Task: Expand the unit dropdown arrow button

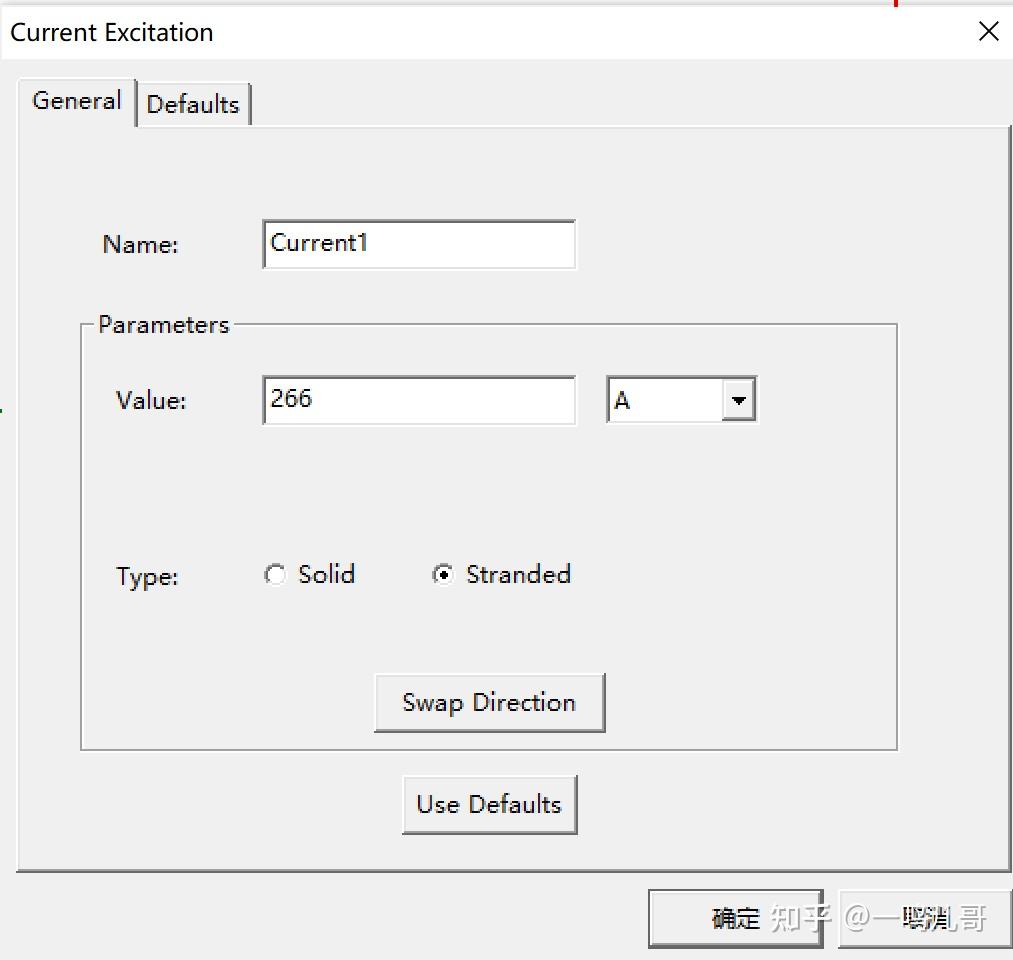Action: [x=738, y=401]
